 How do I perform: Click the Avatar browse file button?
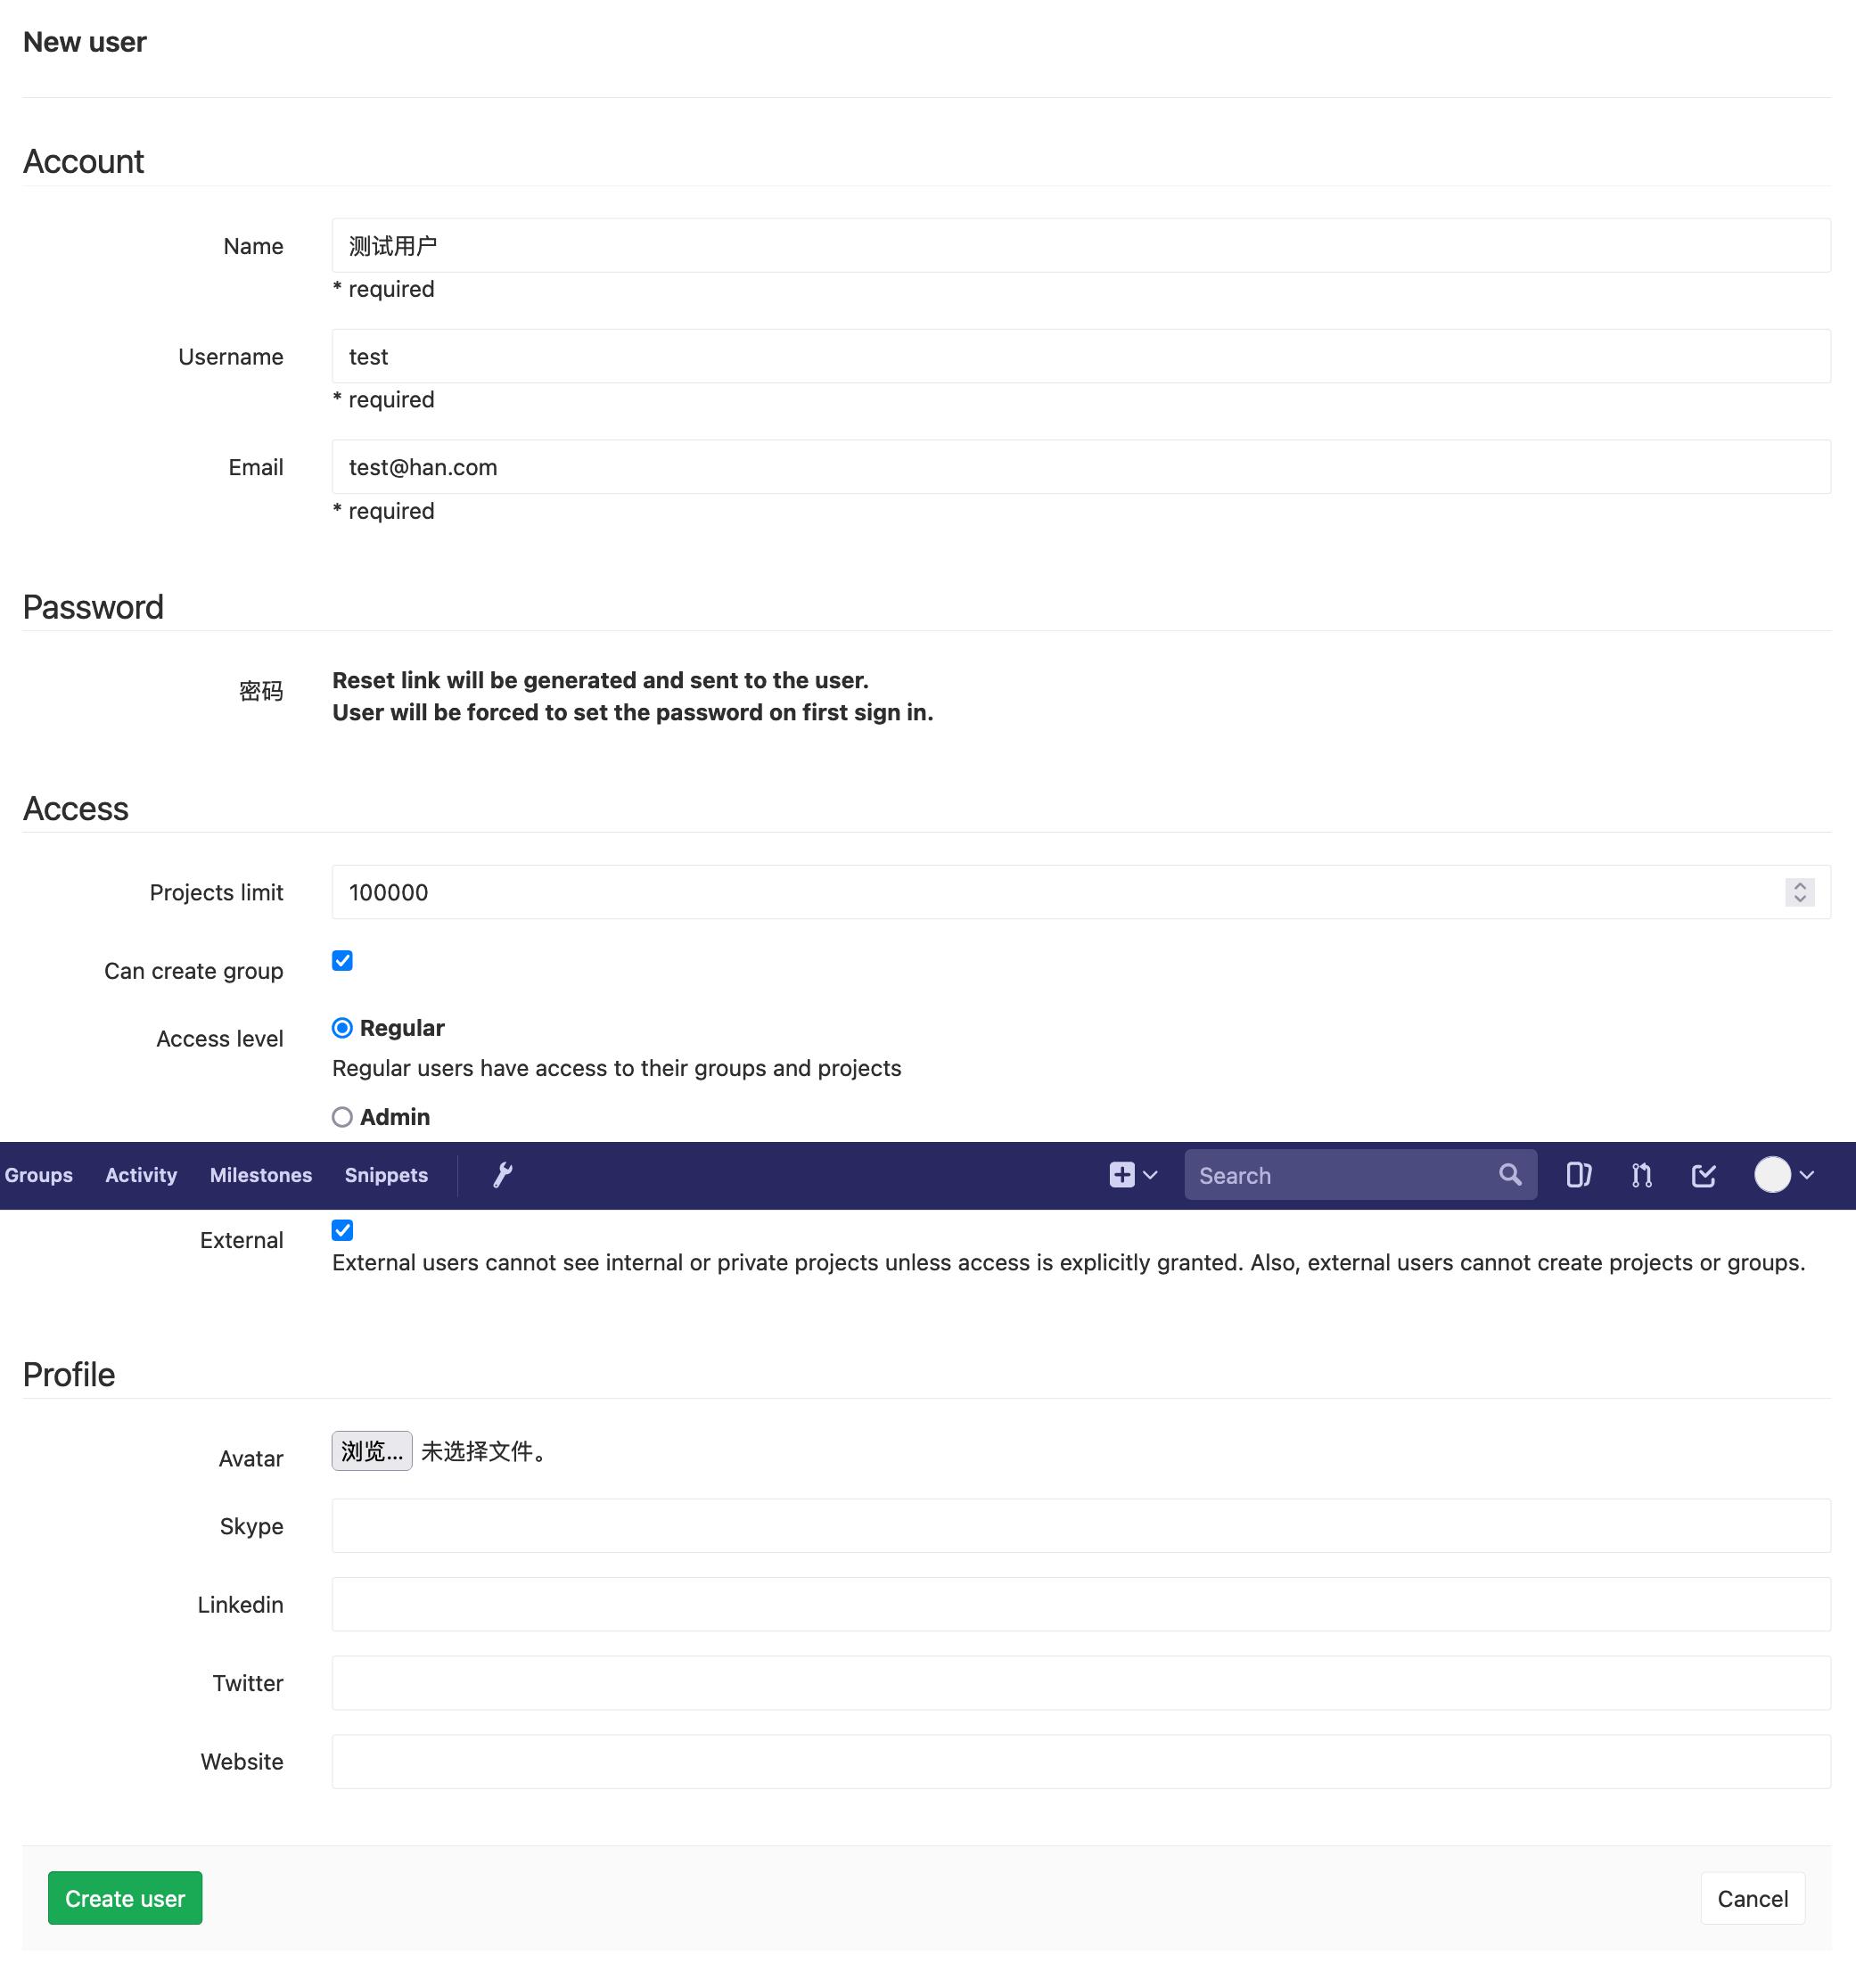pos(372,1451)
